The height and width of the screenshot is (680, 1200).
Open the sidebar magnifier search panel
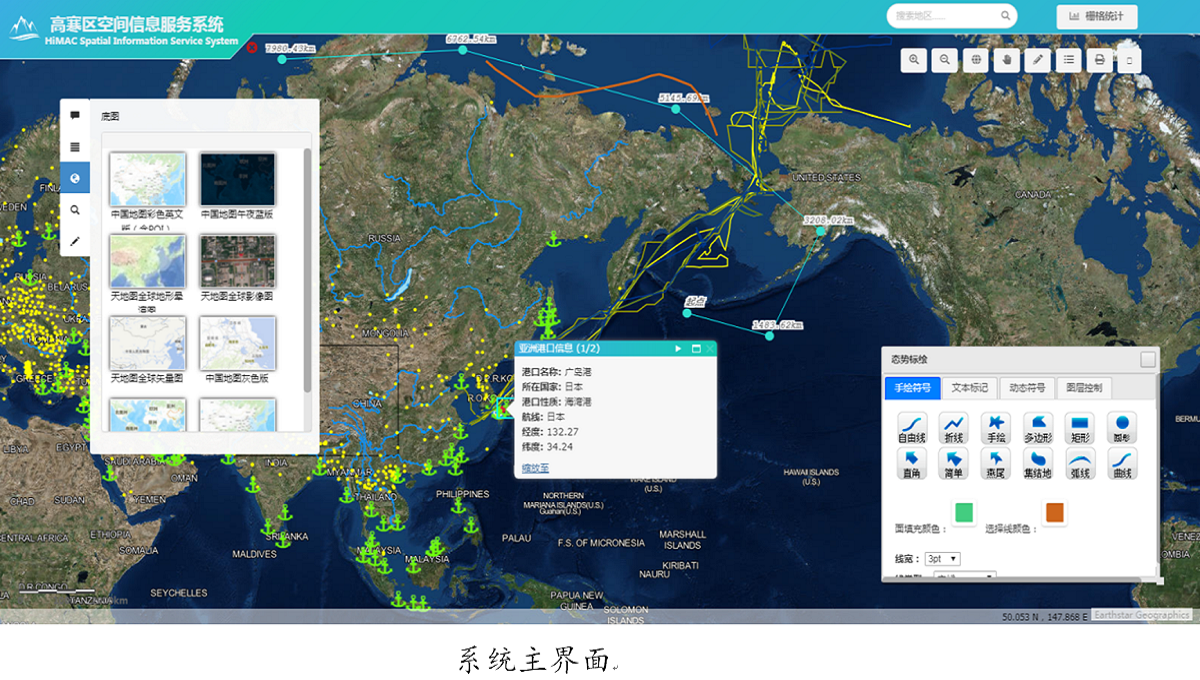click(75, 210)
